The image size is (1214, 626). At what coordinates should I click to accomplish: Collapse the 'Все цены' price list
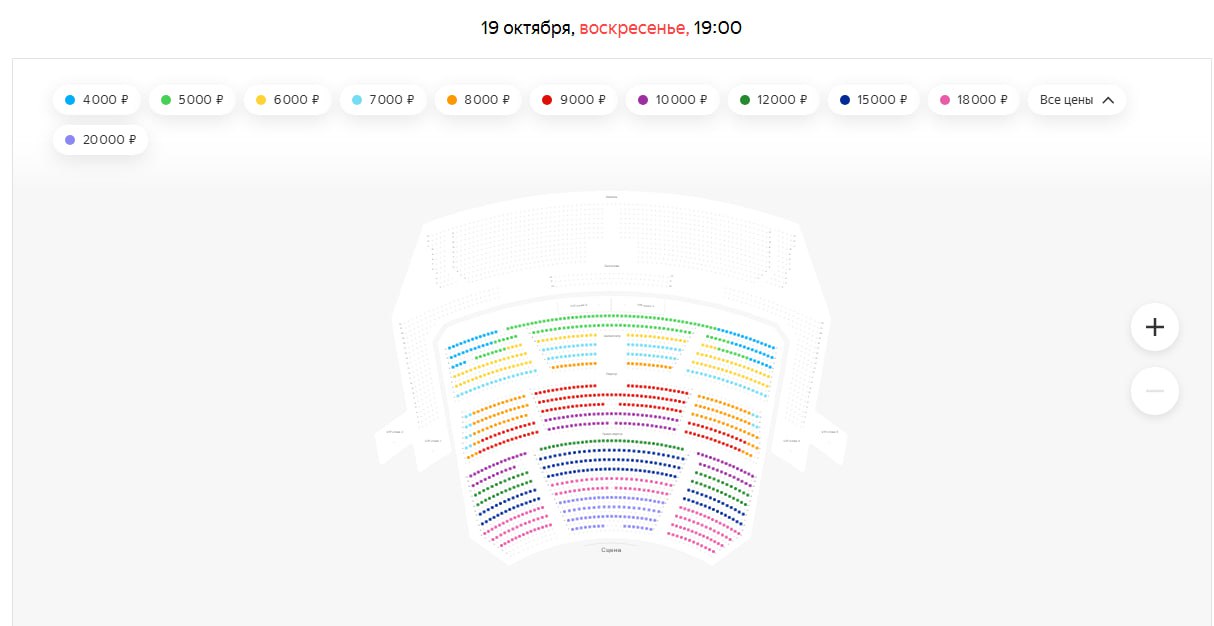point(1077,100)
